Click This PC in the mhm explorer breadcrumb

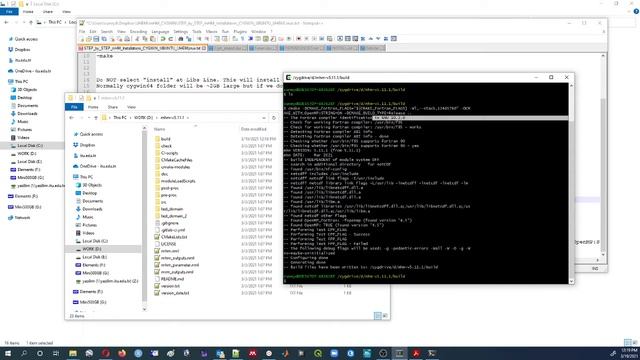point(120,118)
